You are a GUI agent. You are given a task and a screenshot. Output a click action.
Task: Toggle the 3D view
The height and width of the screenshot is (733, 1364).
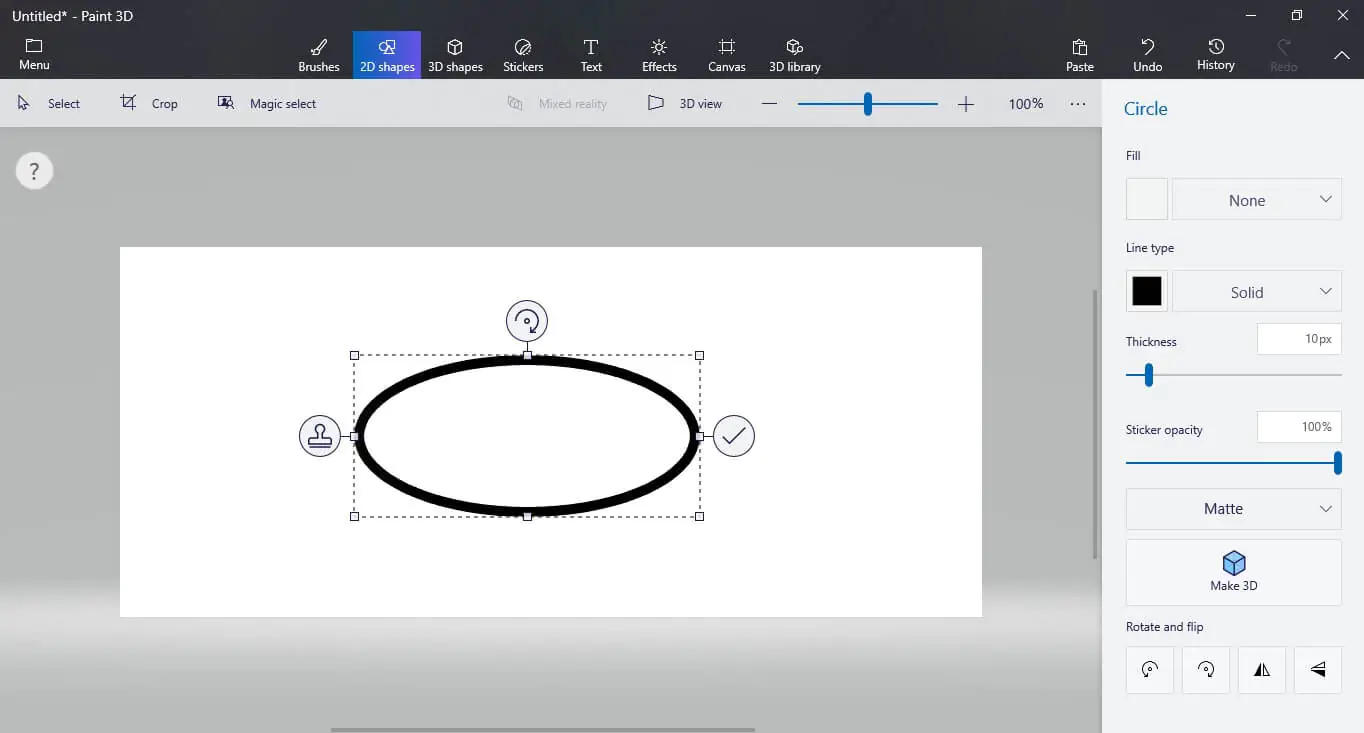coord(685,103)
